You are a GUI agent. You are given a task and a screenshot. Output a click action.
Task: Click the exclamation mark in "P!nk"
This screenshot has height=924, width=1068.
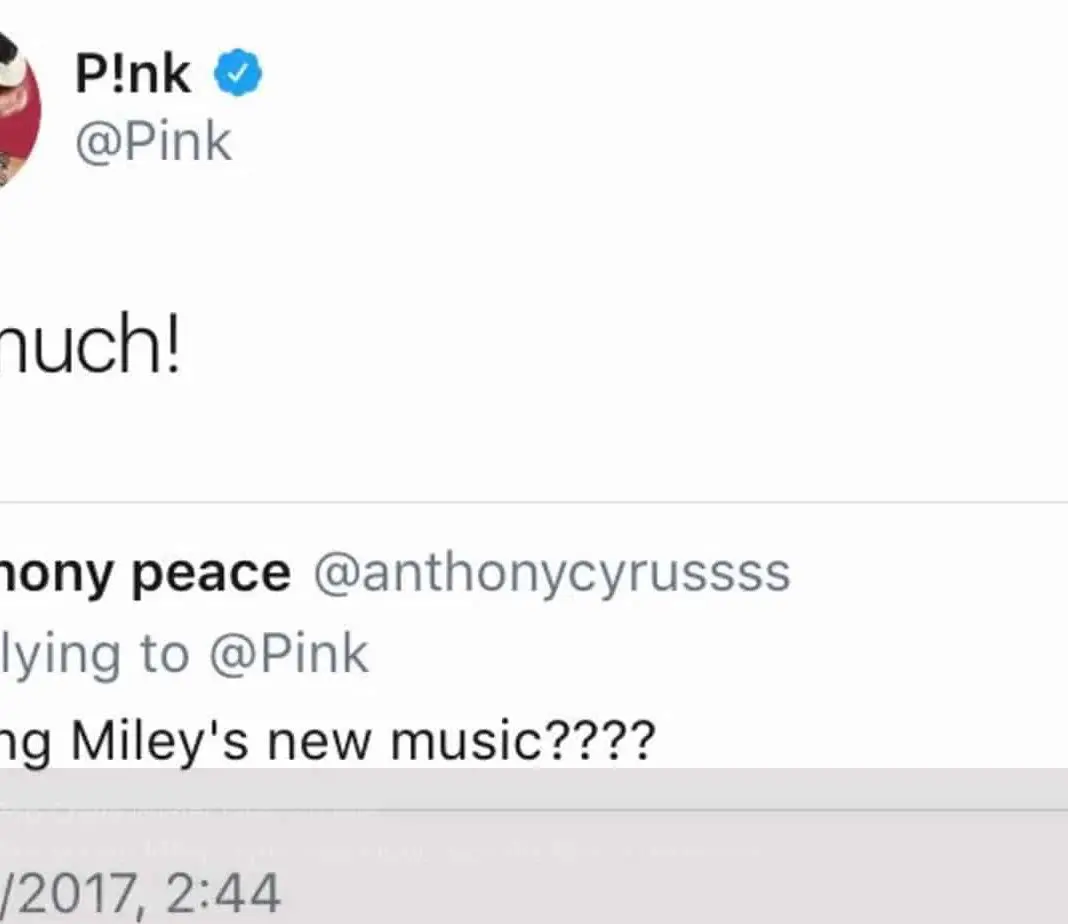point(114,74)
